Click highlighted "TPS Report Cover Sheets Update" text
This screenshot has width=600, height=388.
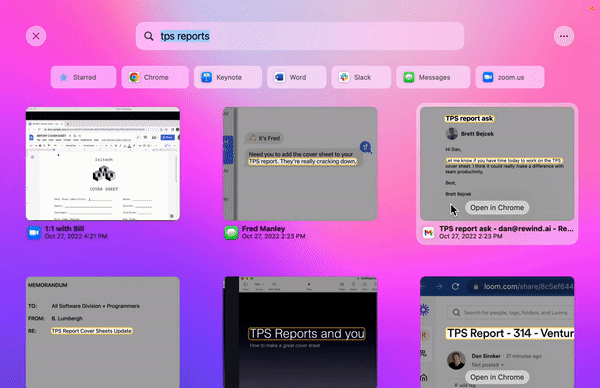click(x=92, y=331)
